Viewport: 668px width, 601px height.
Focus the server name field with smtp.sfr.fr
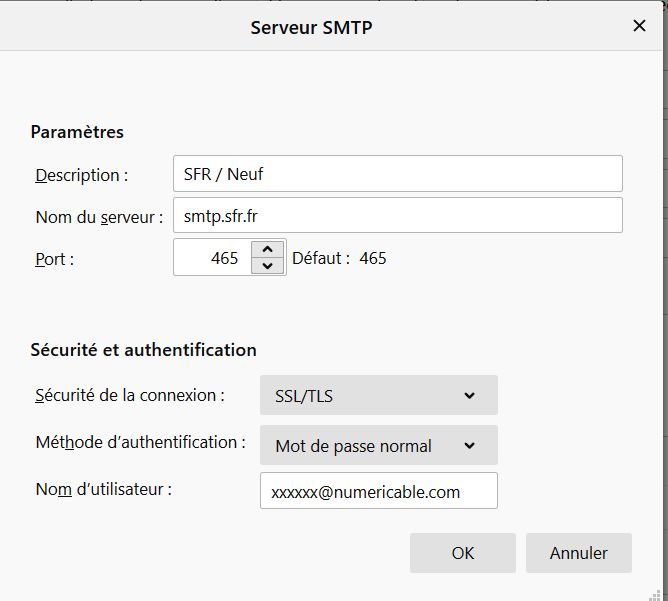pyautogui.click(x=397, y=215)
